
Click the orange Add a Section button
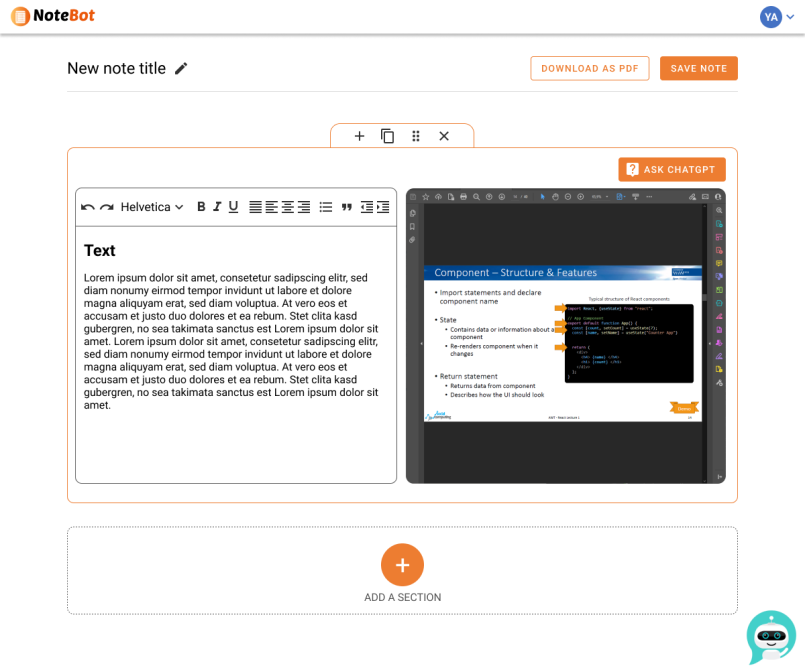click(402, 565)
